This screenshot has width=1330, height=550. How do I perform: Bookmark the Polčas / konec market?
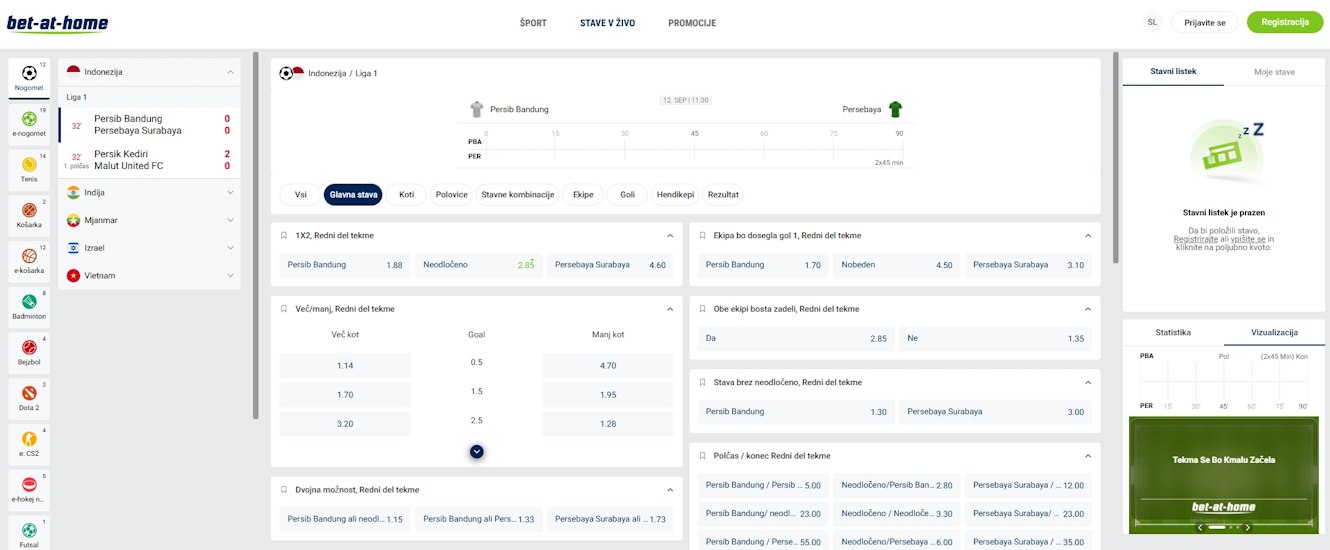[703, 456]
